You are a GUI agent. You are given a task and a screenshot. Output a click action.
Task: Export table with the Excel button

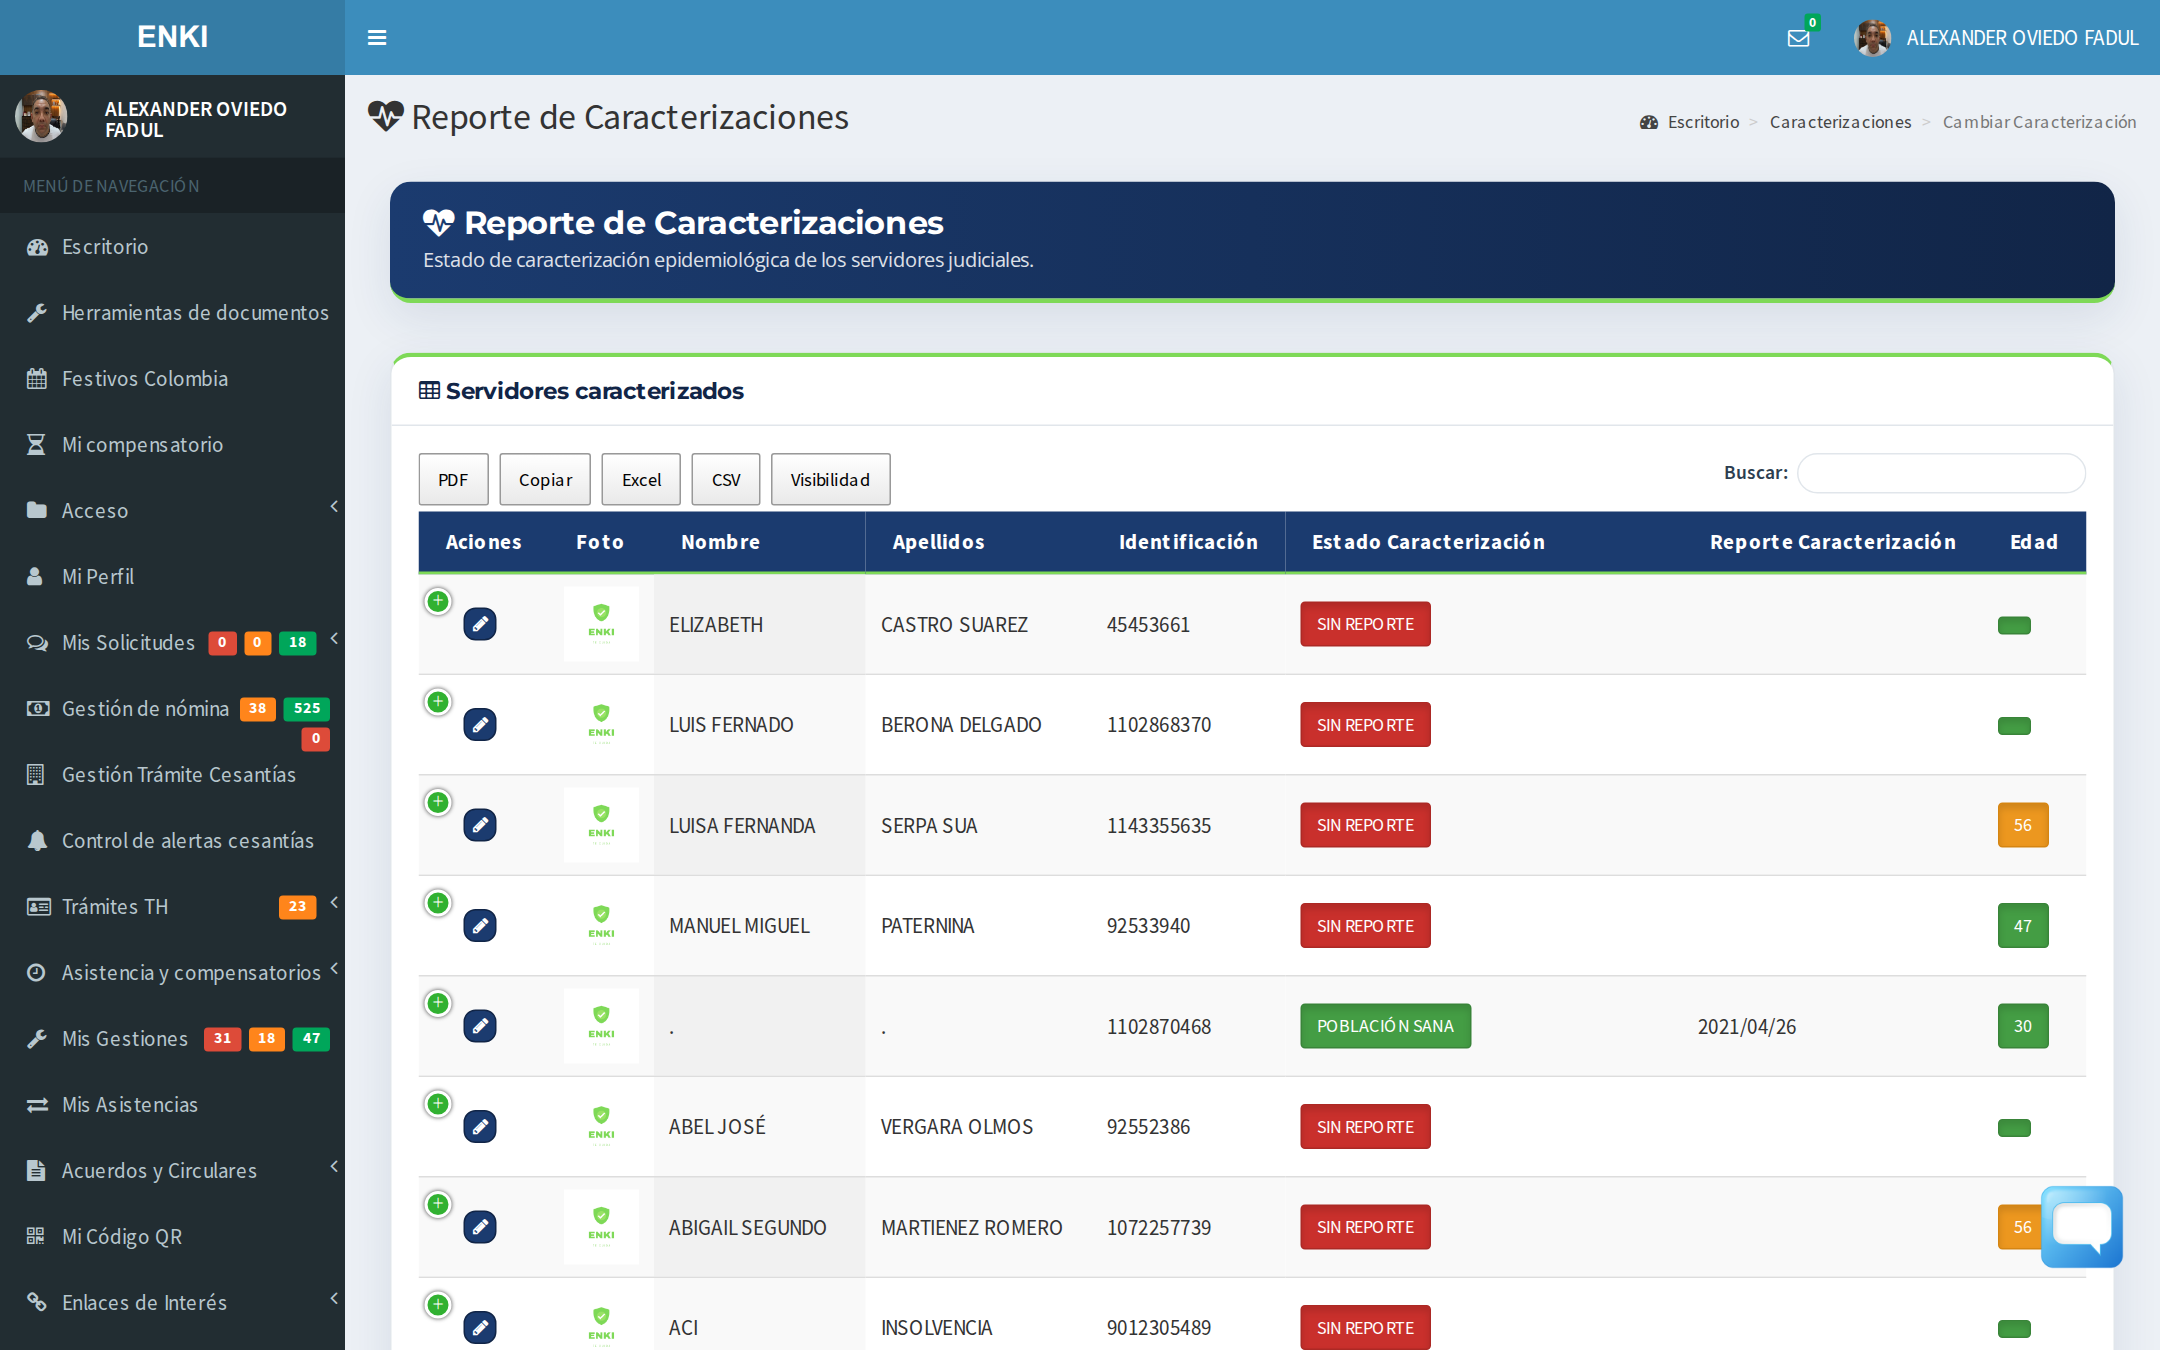pyautogui.click(x=641, y=480)
